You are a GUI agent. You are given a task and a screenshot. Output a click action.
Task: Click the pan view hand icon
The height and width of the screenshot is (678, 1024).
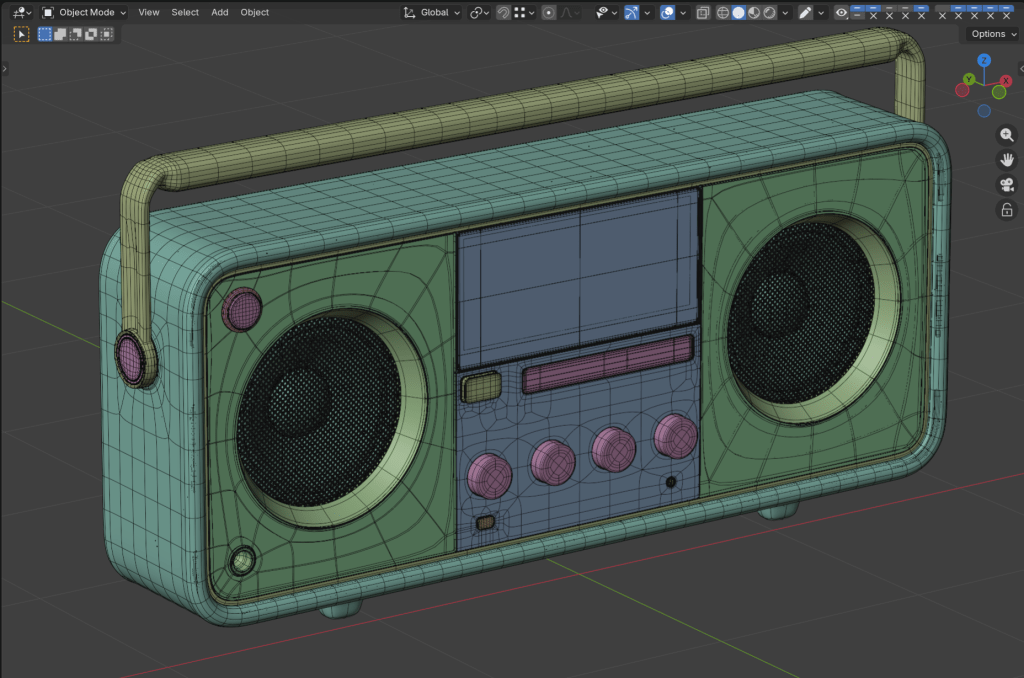coord(1007,160)
